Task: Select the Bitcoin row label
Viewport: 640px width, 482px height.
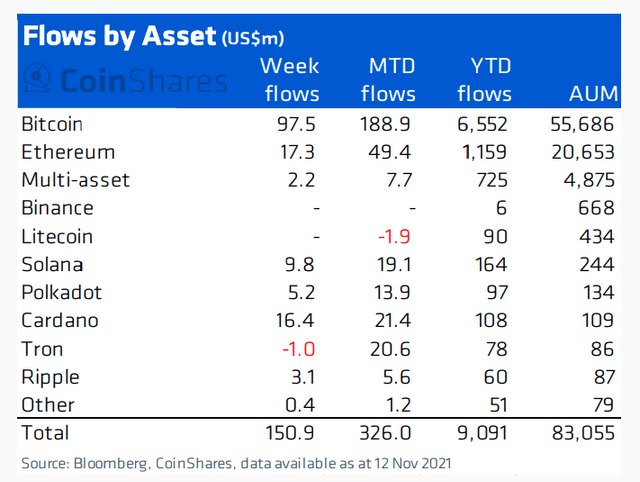Action: pyautogui.click(x=51, y=124)
